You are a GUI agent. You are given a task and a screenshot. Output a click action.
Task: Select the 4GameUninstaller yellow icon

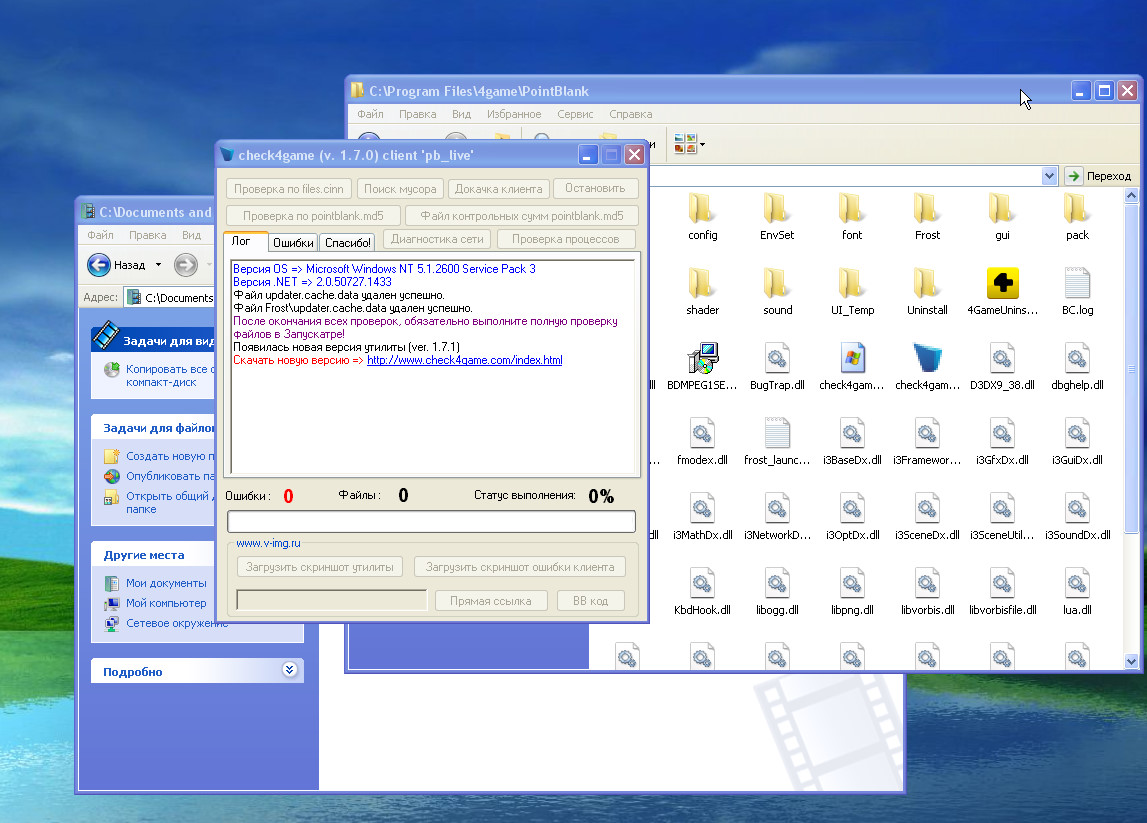[1002, 284]
